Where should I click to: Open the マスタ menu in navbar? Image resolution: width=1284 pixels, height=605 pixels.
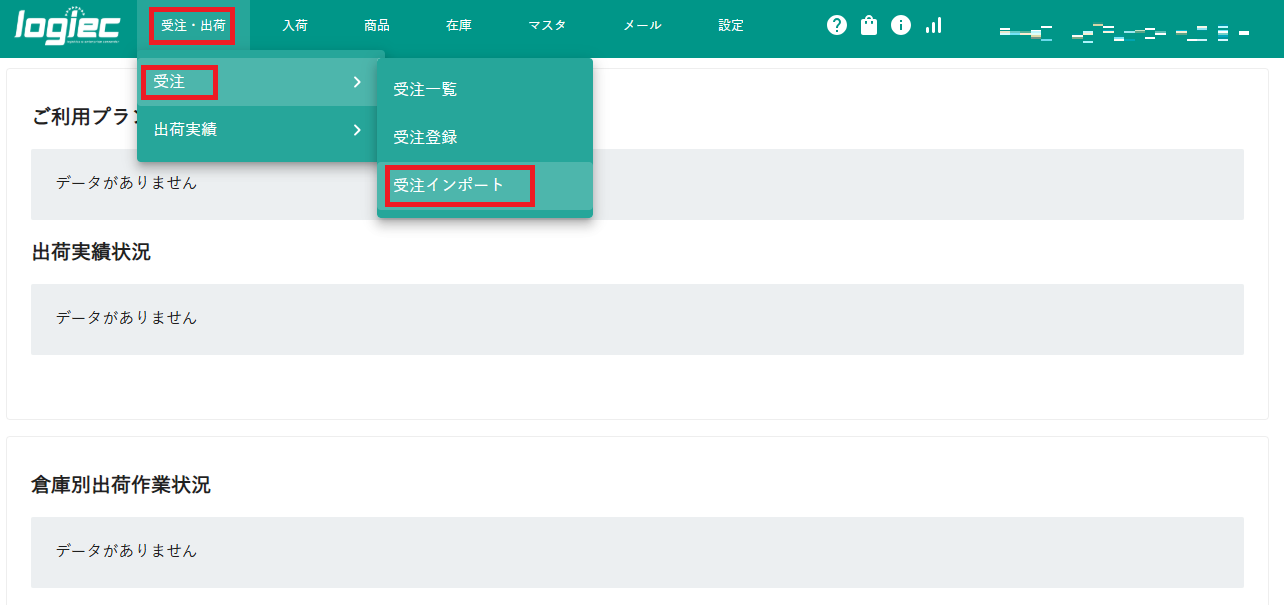point(547,25)
